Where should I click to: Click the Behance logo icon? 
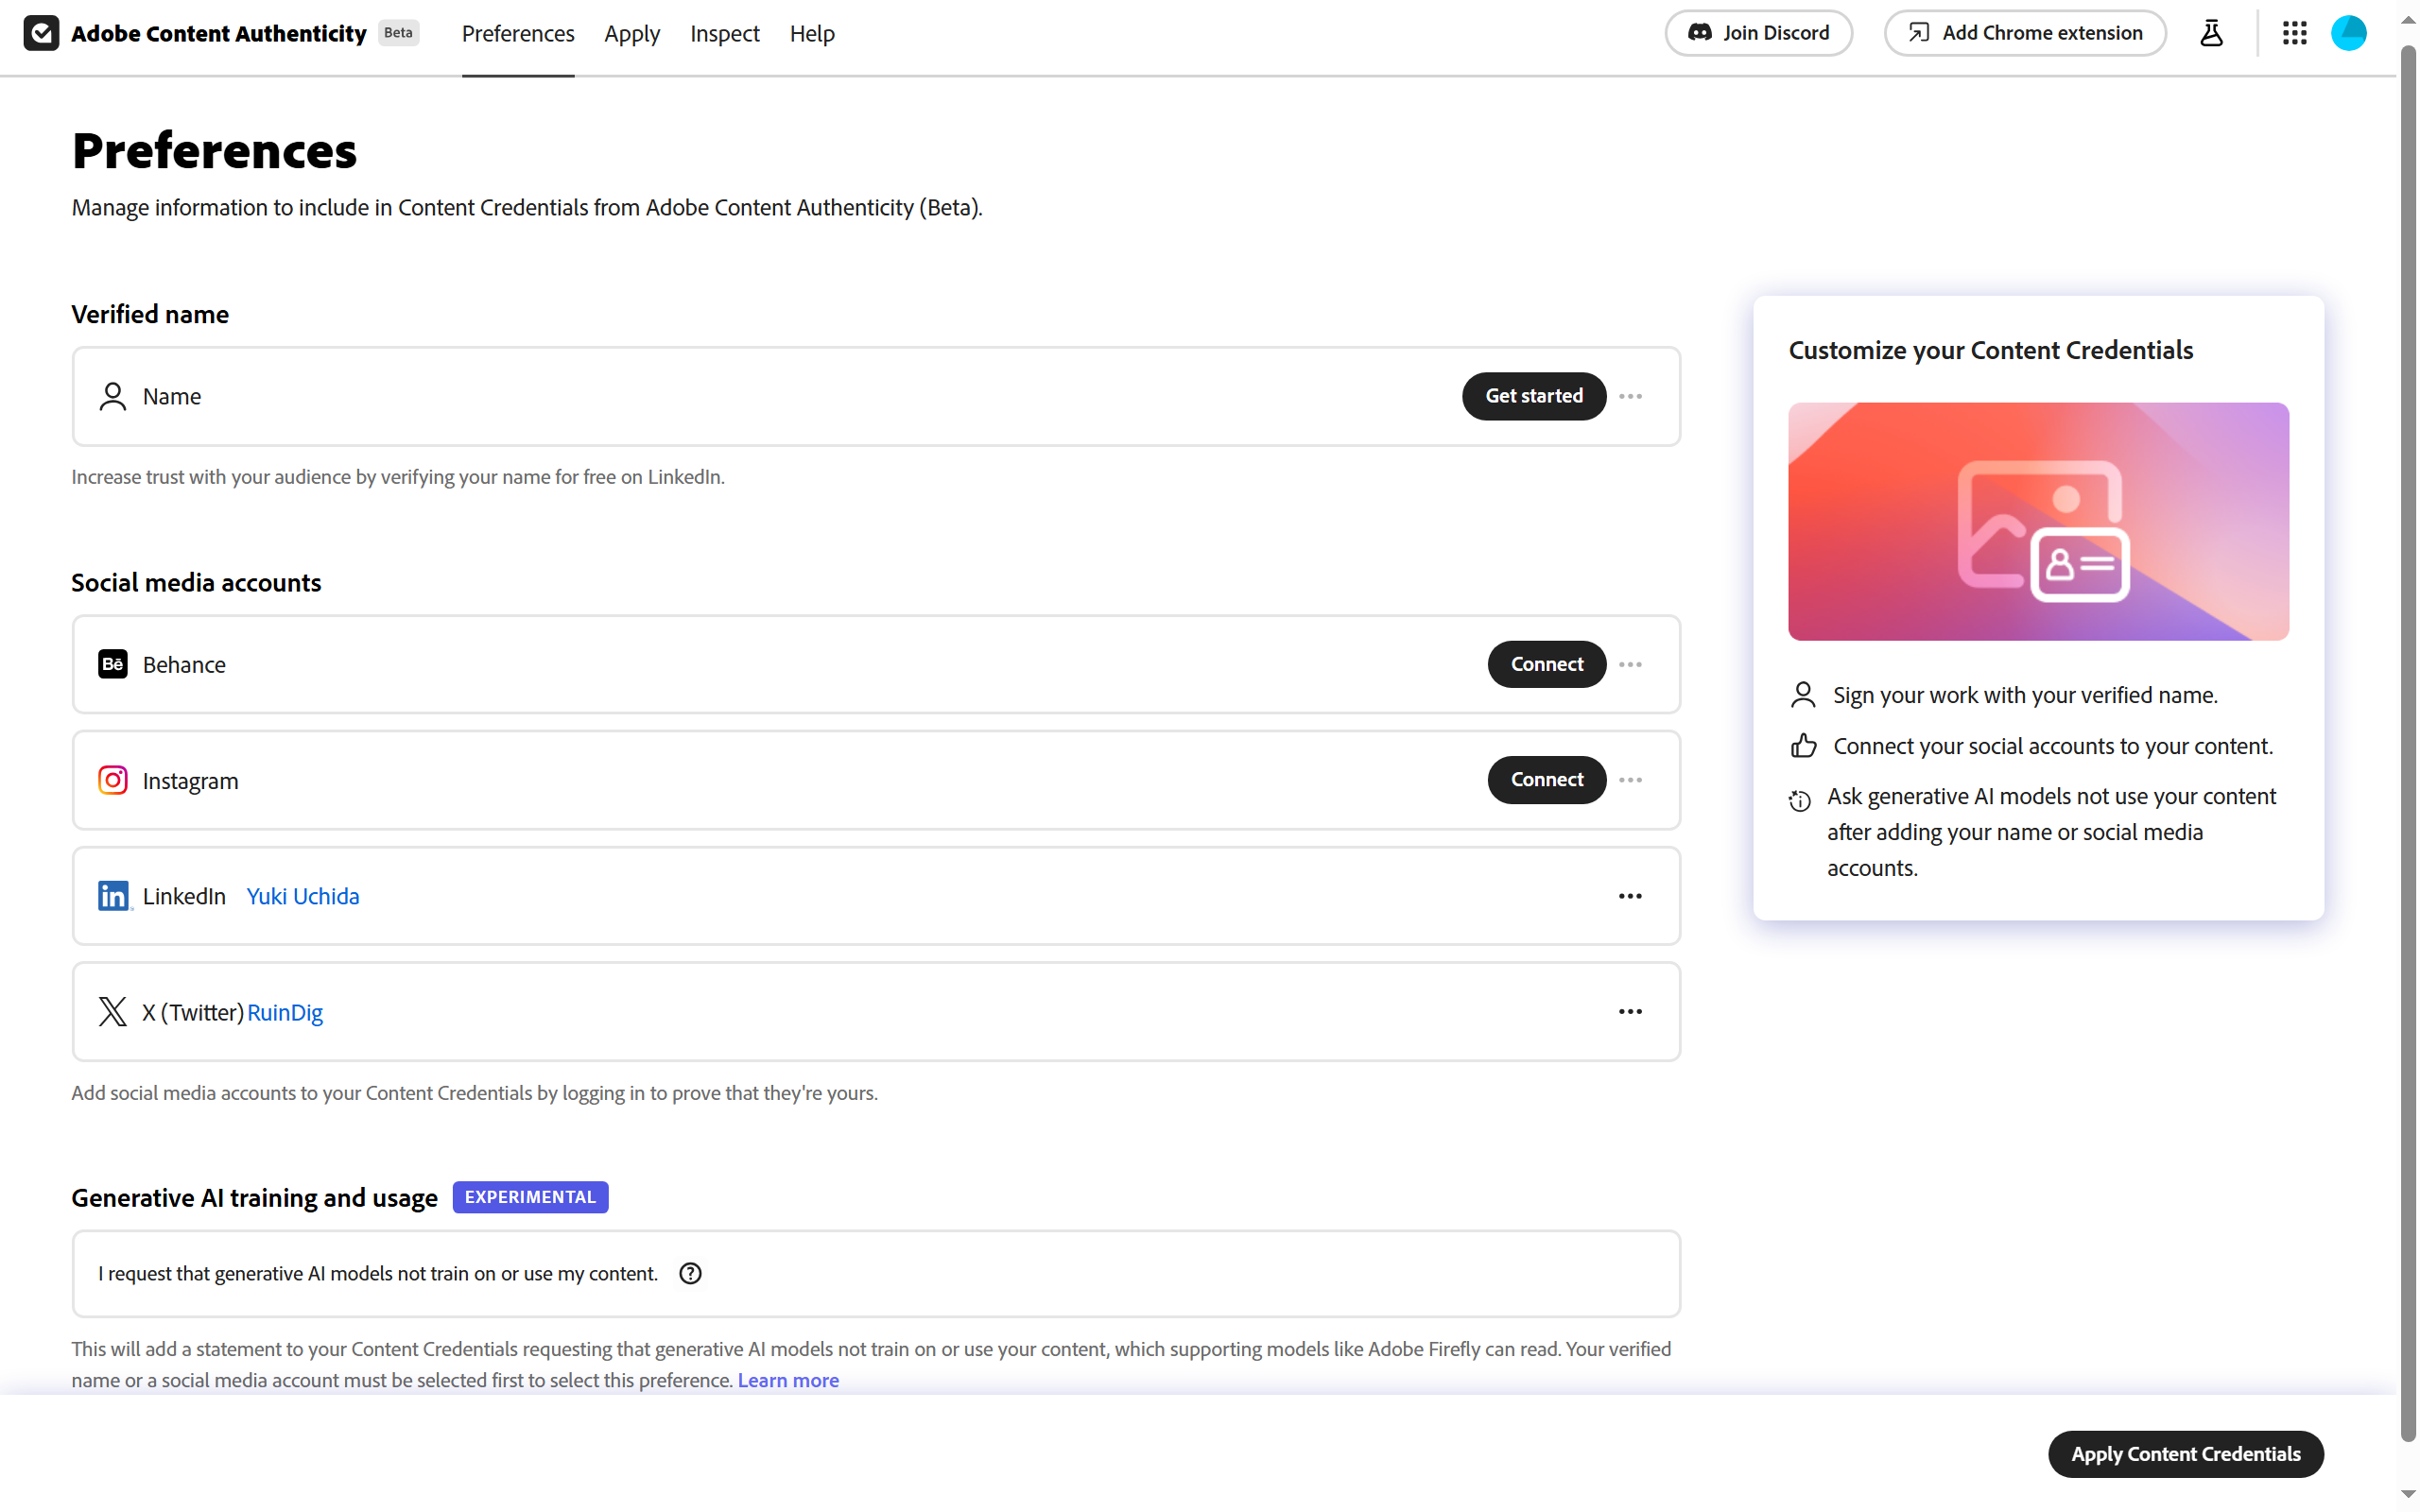[113, 664]
